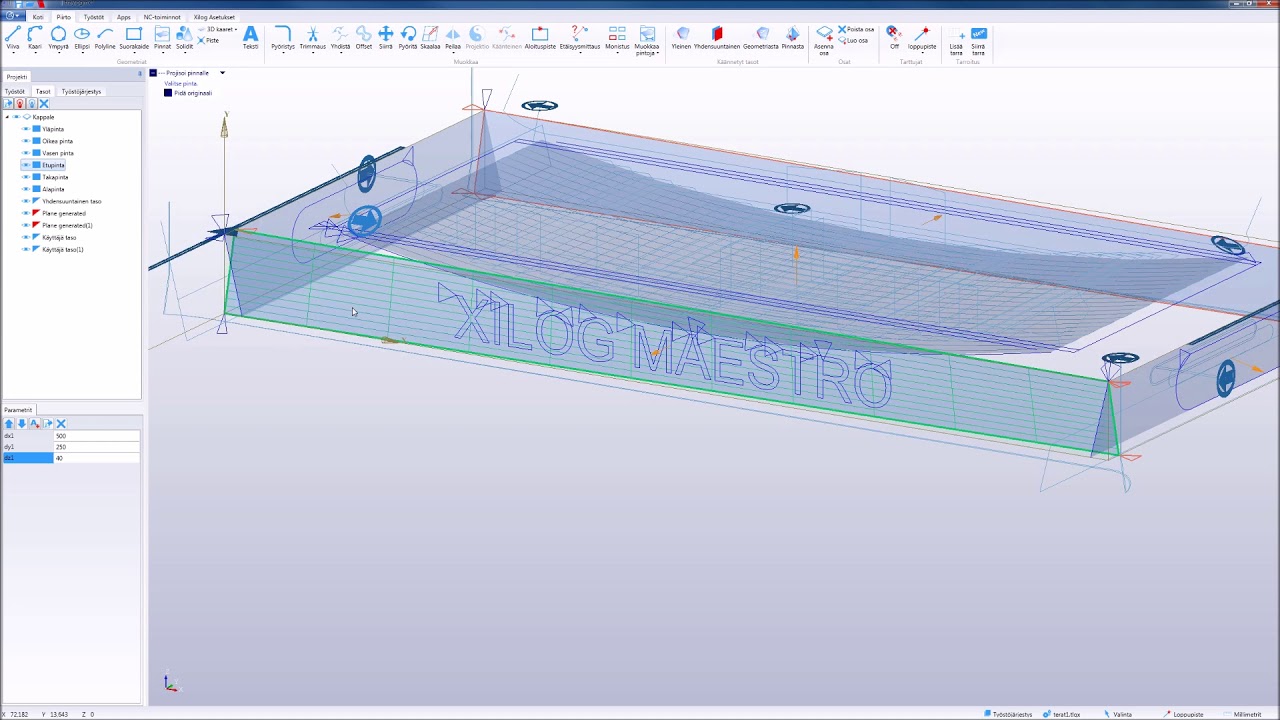
Task: Click Lisää tarra label tool
Action: [956, 40]
